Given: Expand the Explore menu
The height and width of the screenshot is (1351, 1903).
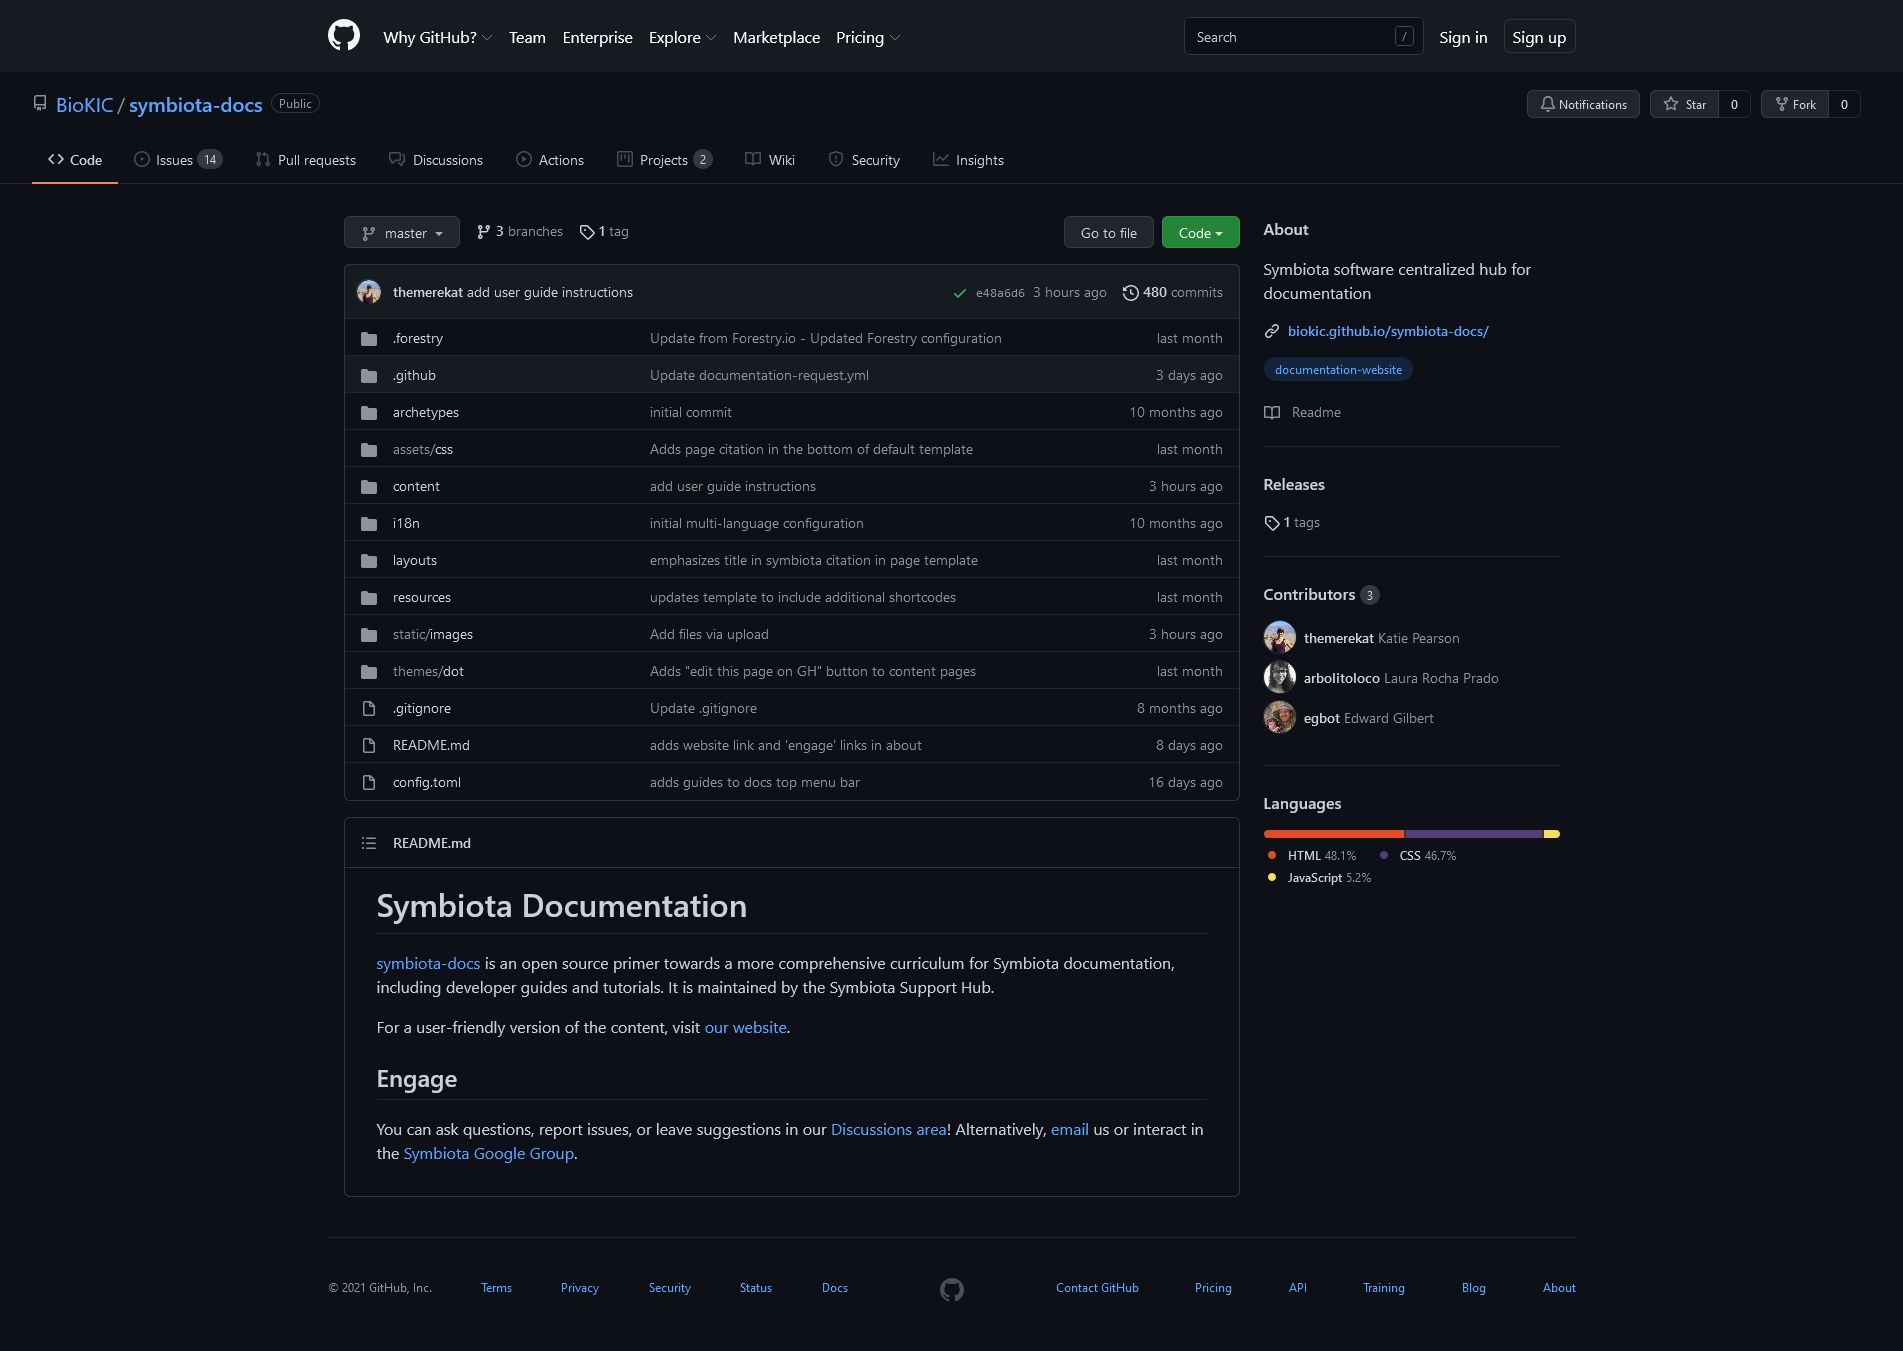Looking at the screenshot, I should pos(682,37).
